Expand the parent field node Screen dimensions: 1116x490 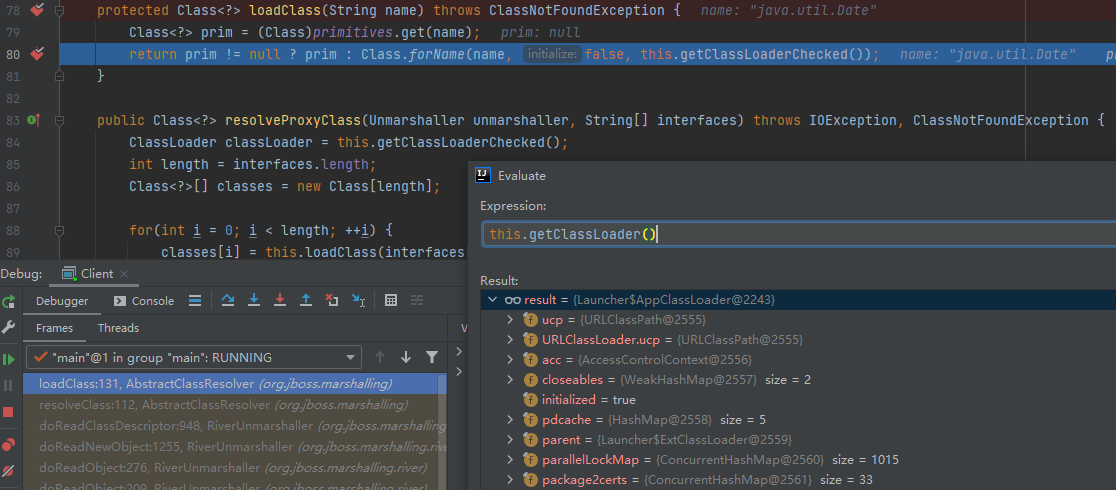point(510,439)
